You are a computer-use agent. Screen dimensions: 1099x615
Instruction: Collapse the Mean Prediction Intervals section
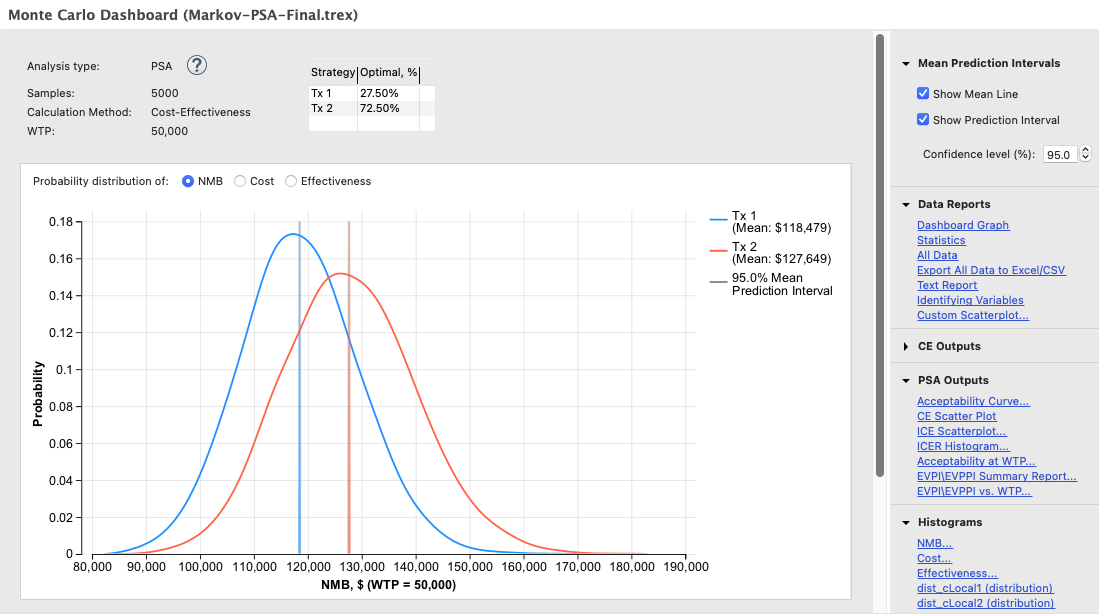pyautogui.click(x=906, y=63)
